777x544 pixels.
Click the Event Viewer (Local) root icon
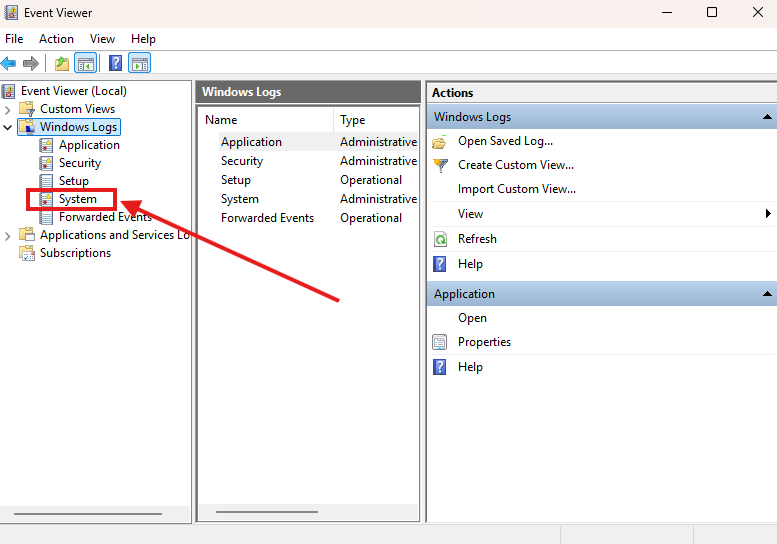click(x=8, y=91)
